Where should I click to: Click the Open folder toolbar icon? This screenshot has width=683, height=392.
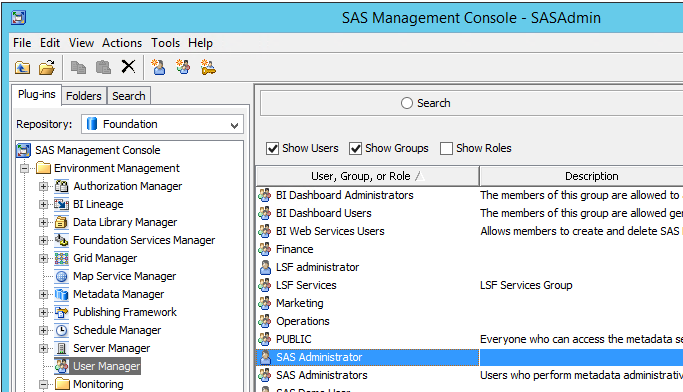coord(47,68)
